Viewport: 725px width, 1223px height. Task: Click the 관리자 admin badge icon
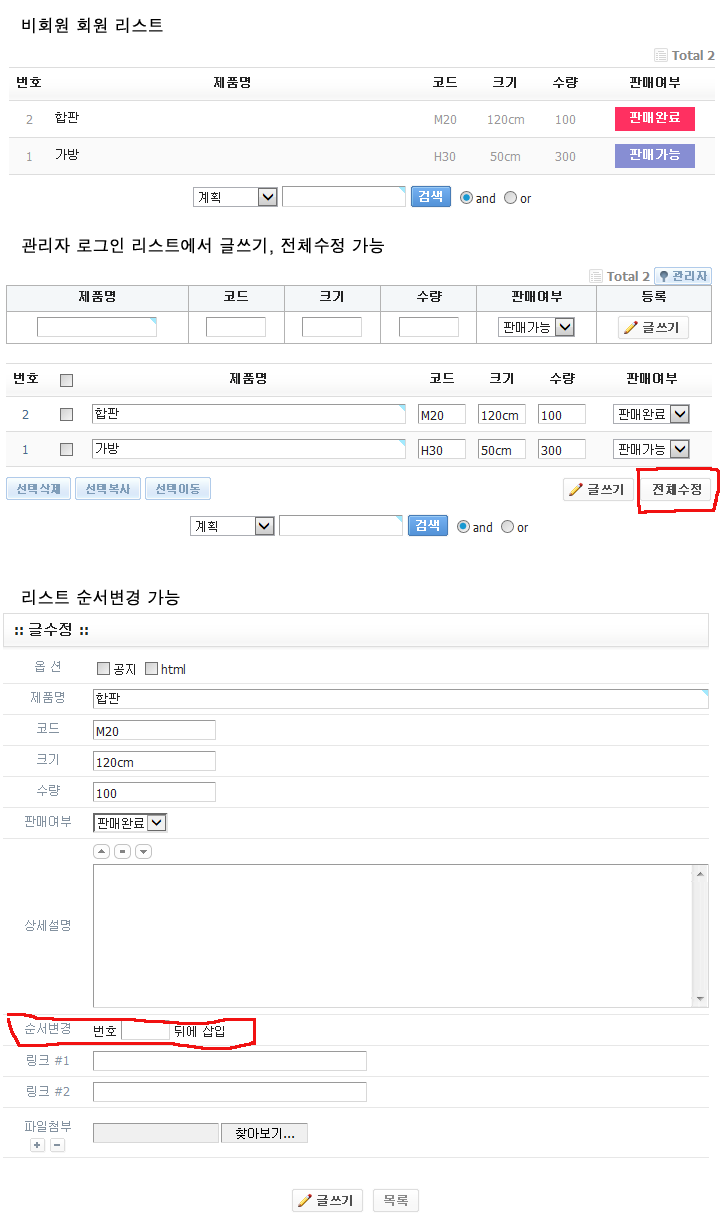point(682,276)
